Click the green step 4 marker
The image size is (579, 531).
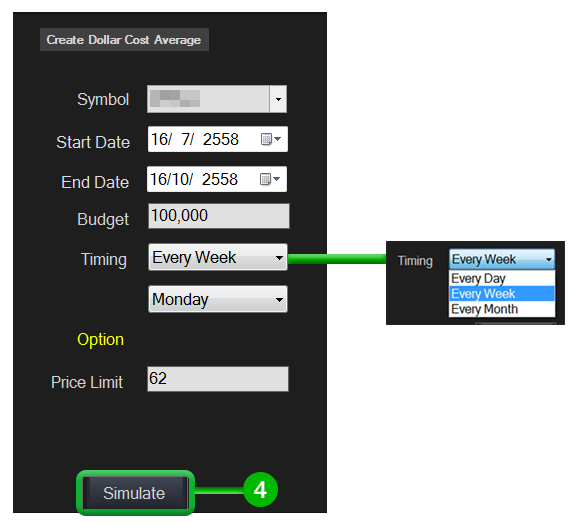click(260, 490)
